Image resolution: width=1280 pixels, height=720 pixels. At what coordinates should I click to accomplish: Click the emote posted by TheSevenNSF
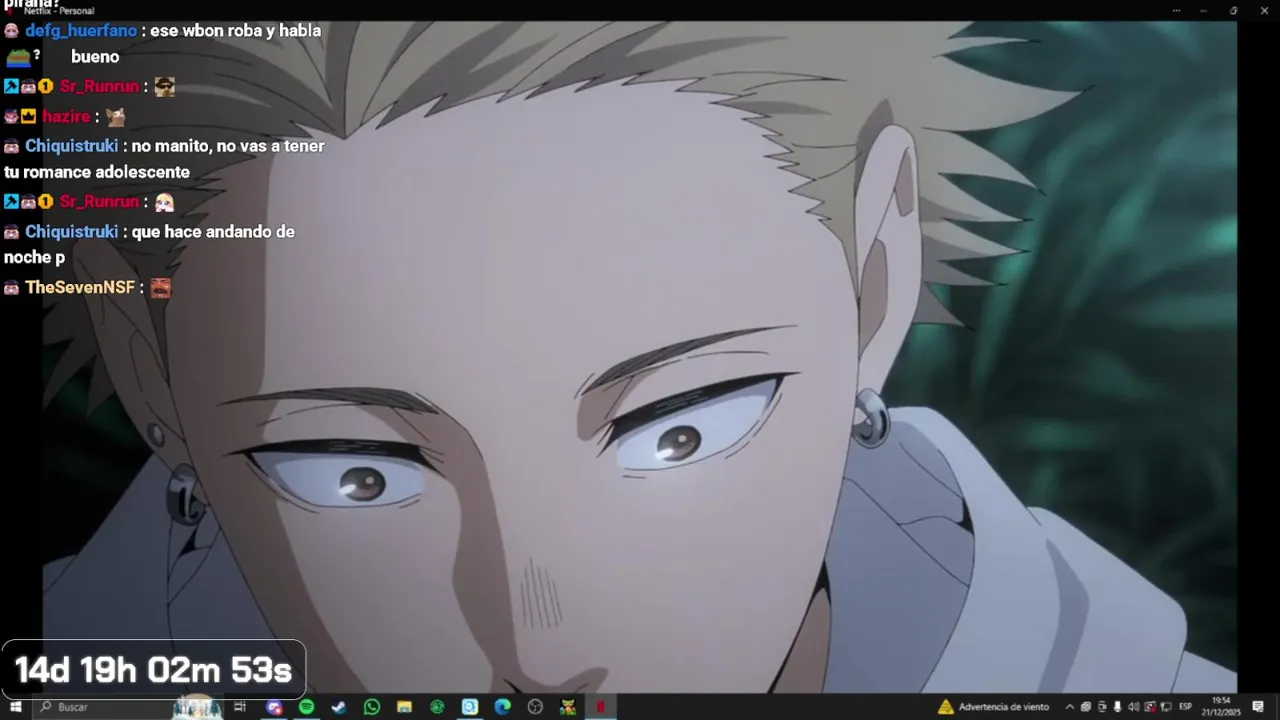tap(161, 288)
